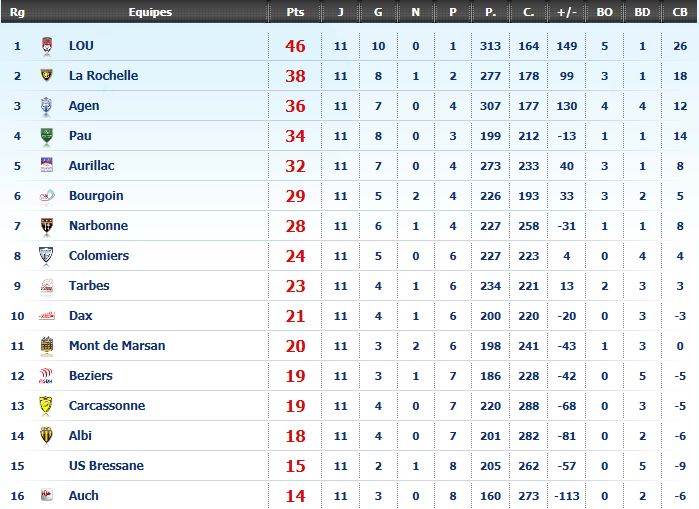This screenshot has height=509, width=699.
Task: Open the Bourgoin team link
Action: click(96, 196)
